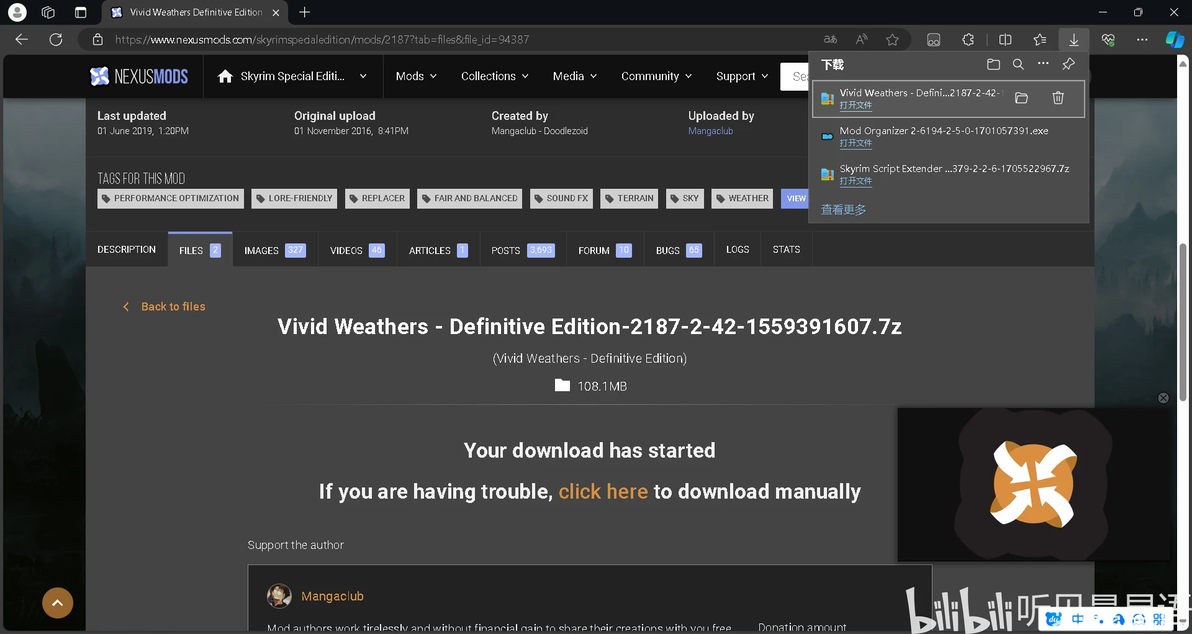Open Workspaces icon in the title bar
This screenshot has width=1192, height=634.
[49, 12]
